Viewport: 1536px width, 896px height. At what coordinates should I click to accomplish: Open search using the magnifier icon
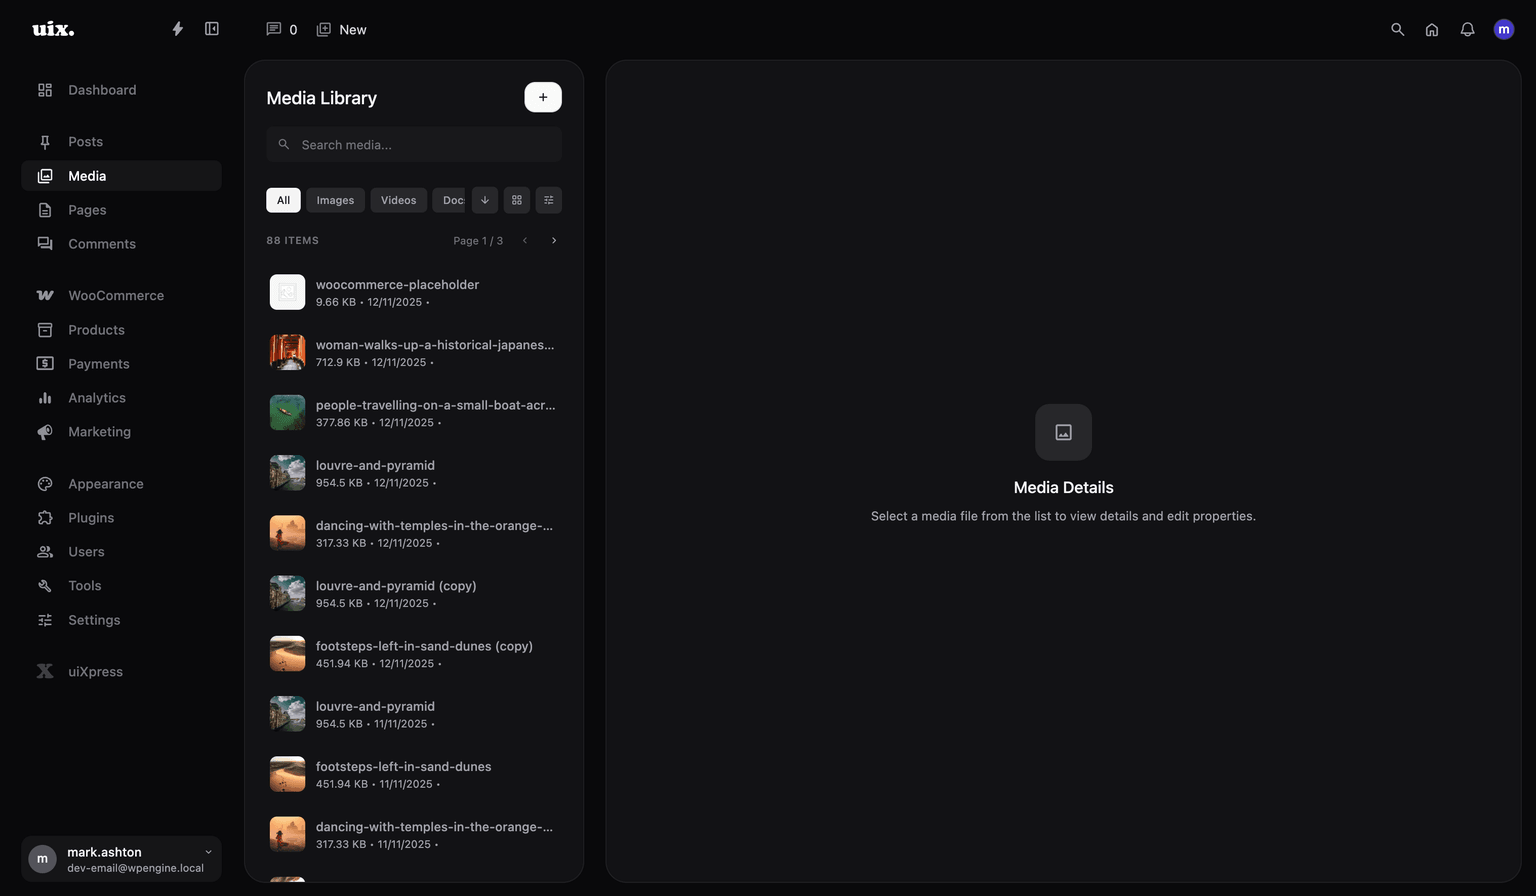(x=1397, y=29)
